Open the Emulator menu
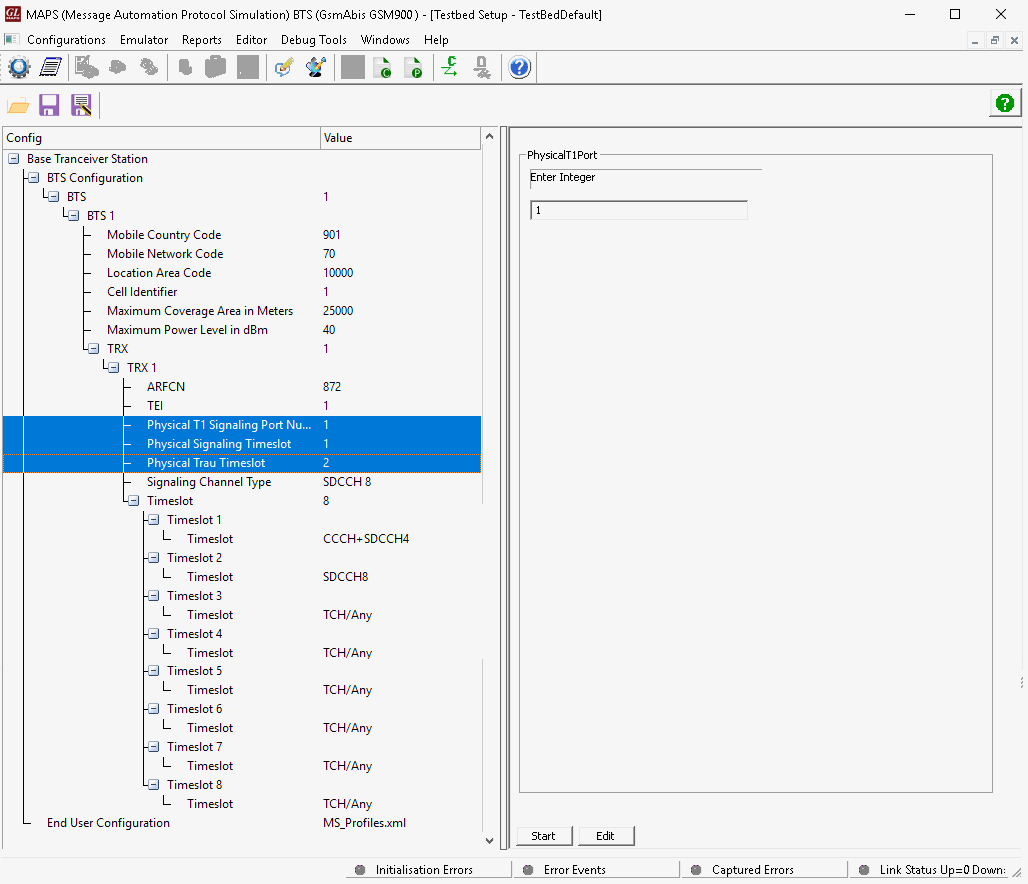Image resolution: width=1028 pixels, height=884 pixels. tap(142, 40)
